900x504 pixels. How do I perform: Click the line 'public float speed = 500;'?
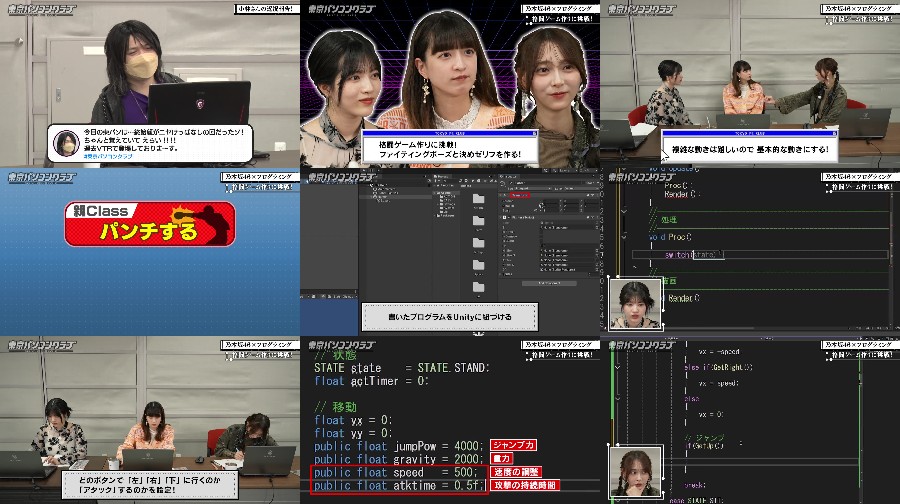[395, 472]
